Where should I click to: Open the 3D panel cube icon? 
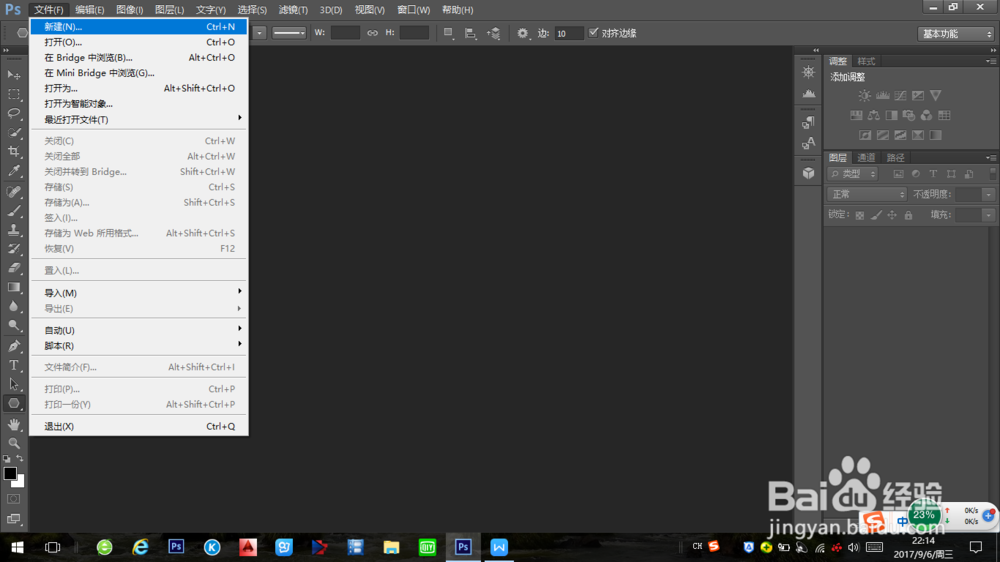808,173
